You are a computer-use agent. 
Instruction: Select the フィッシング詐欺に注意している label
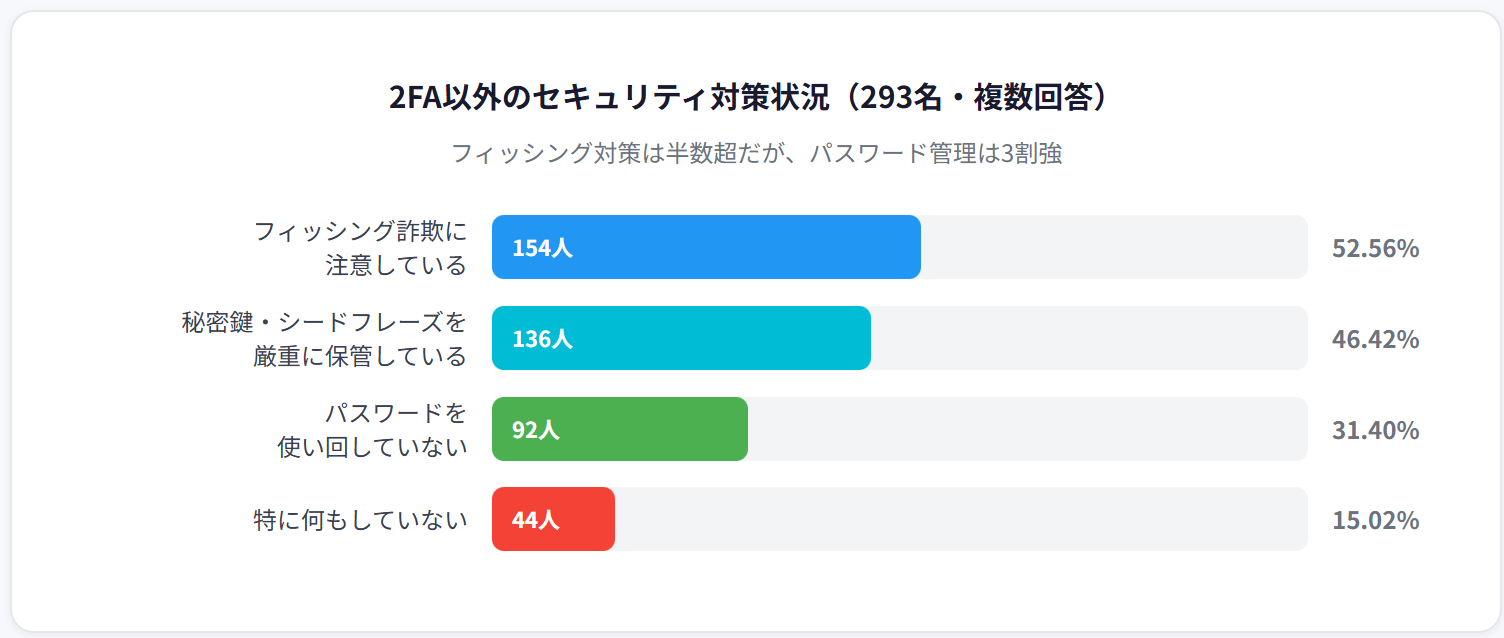tap(360, 248)
